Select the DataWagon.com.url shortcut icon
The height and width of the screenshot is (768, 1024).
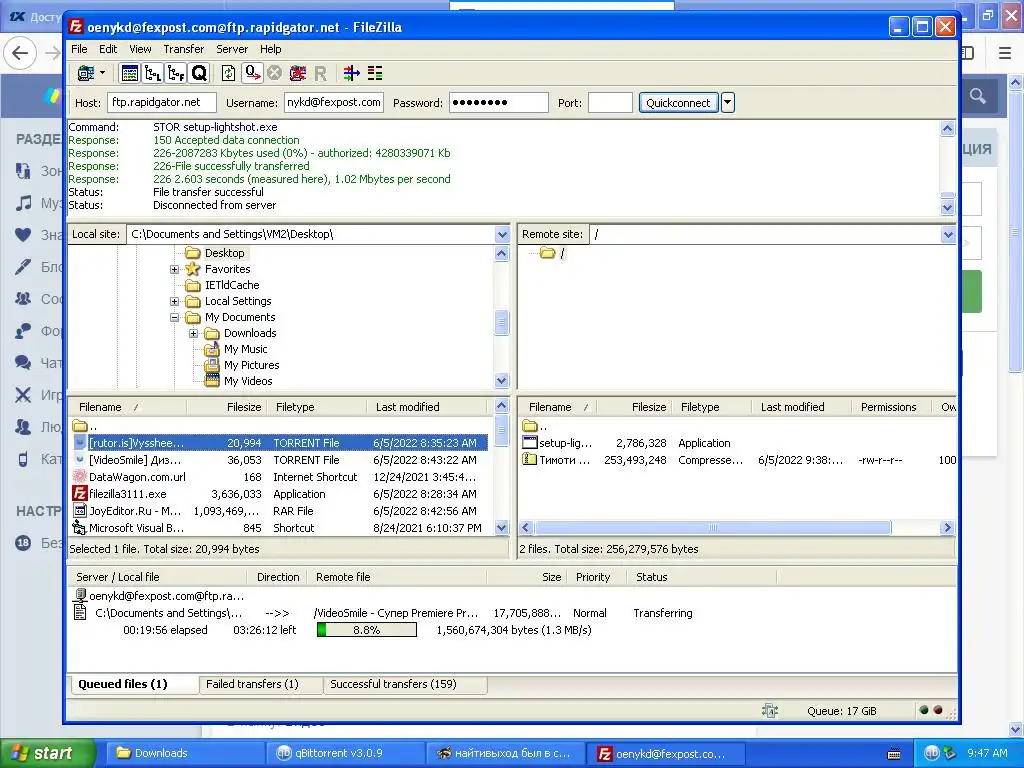pos(80,477)
